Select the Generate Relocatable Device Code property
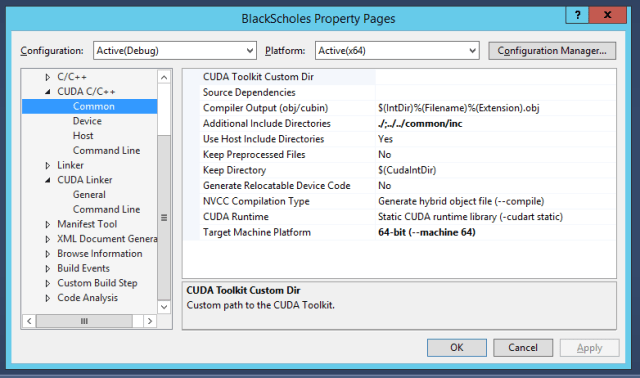Viewport: 640px width, 378px height. (277, 185)
